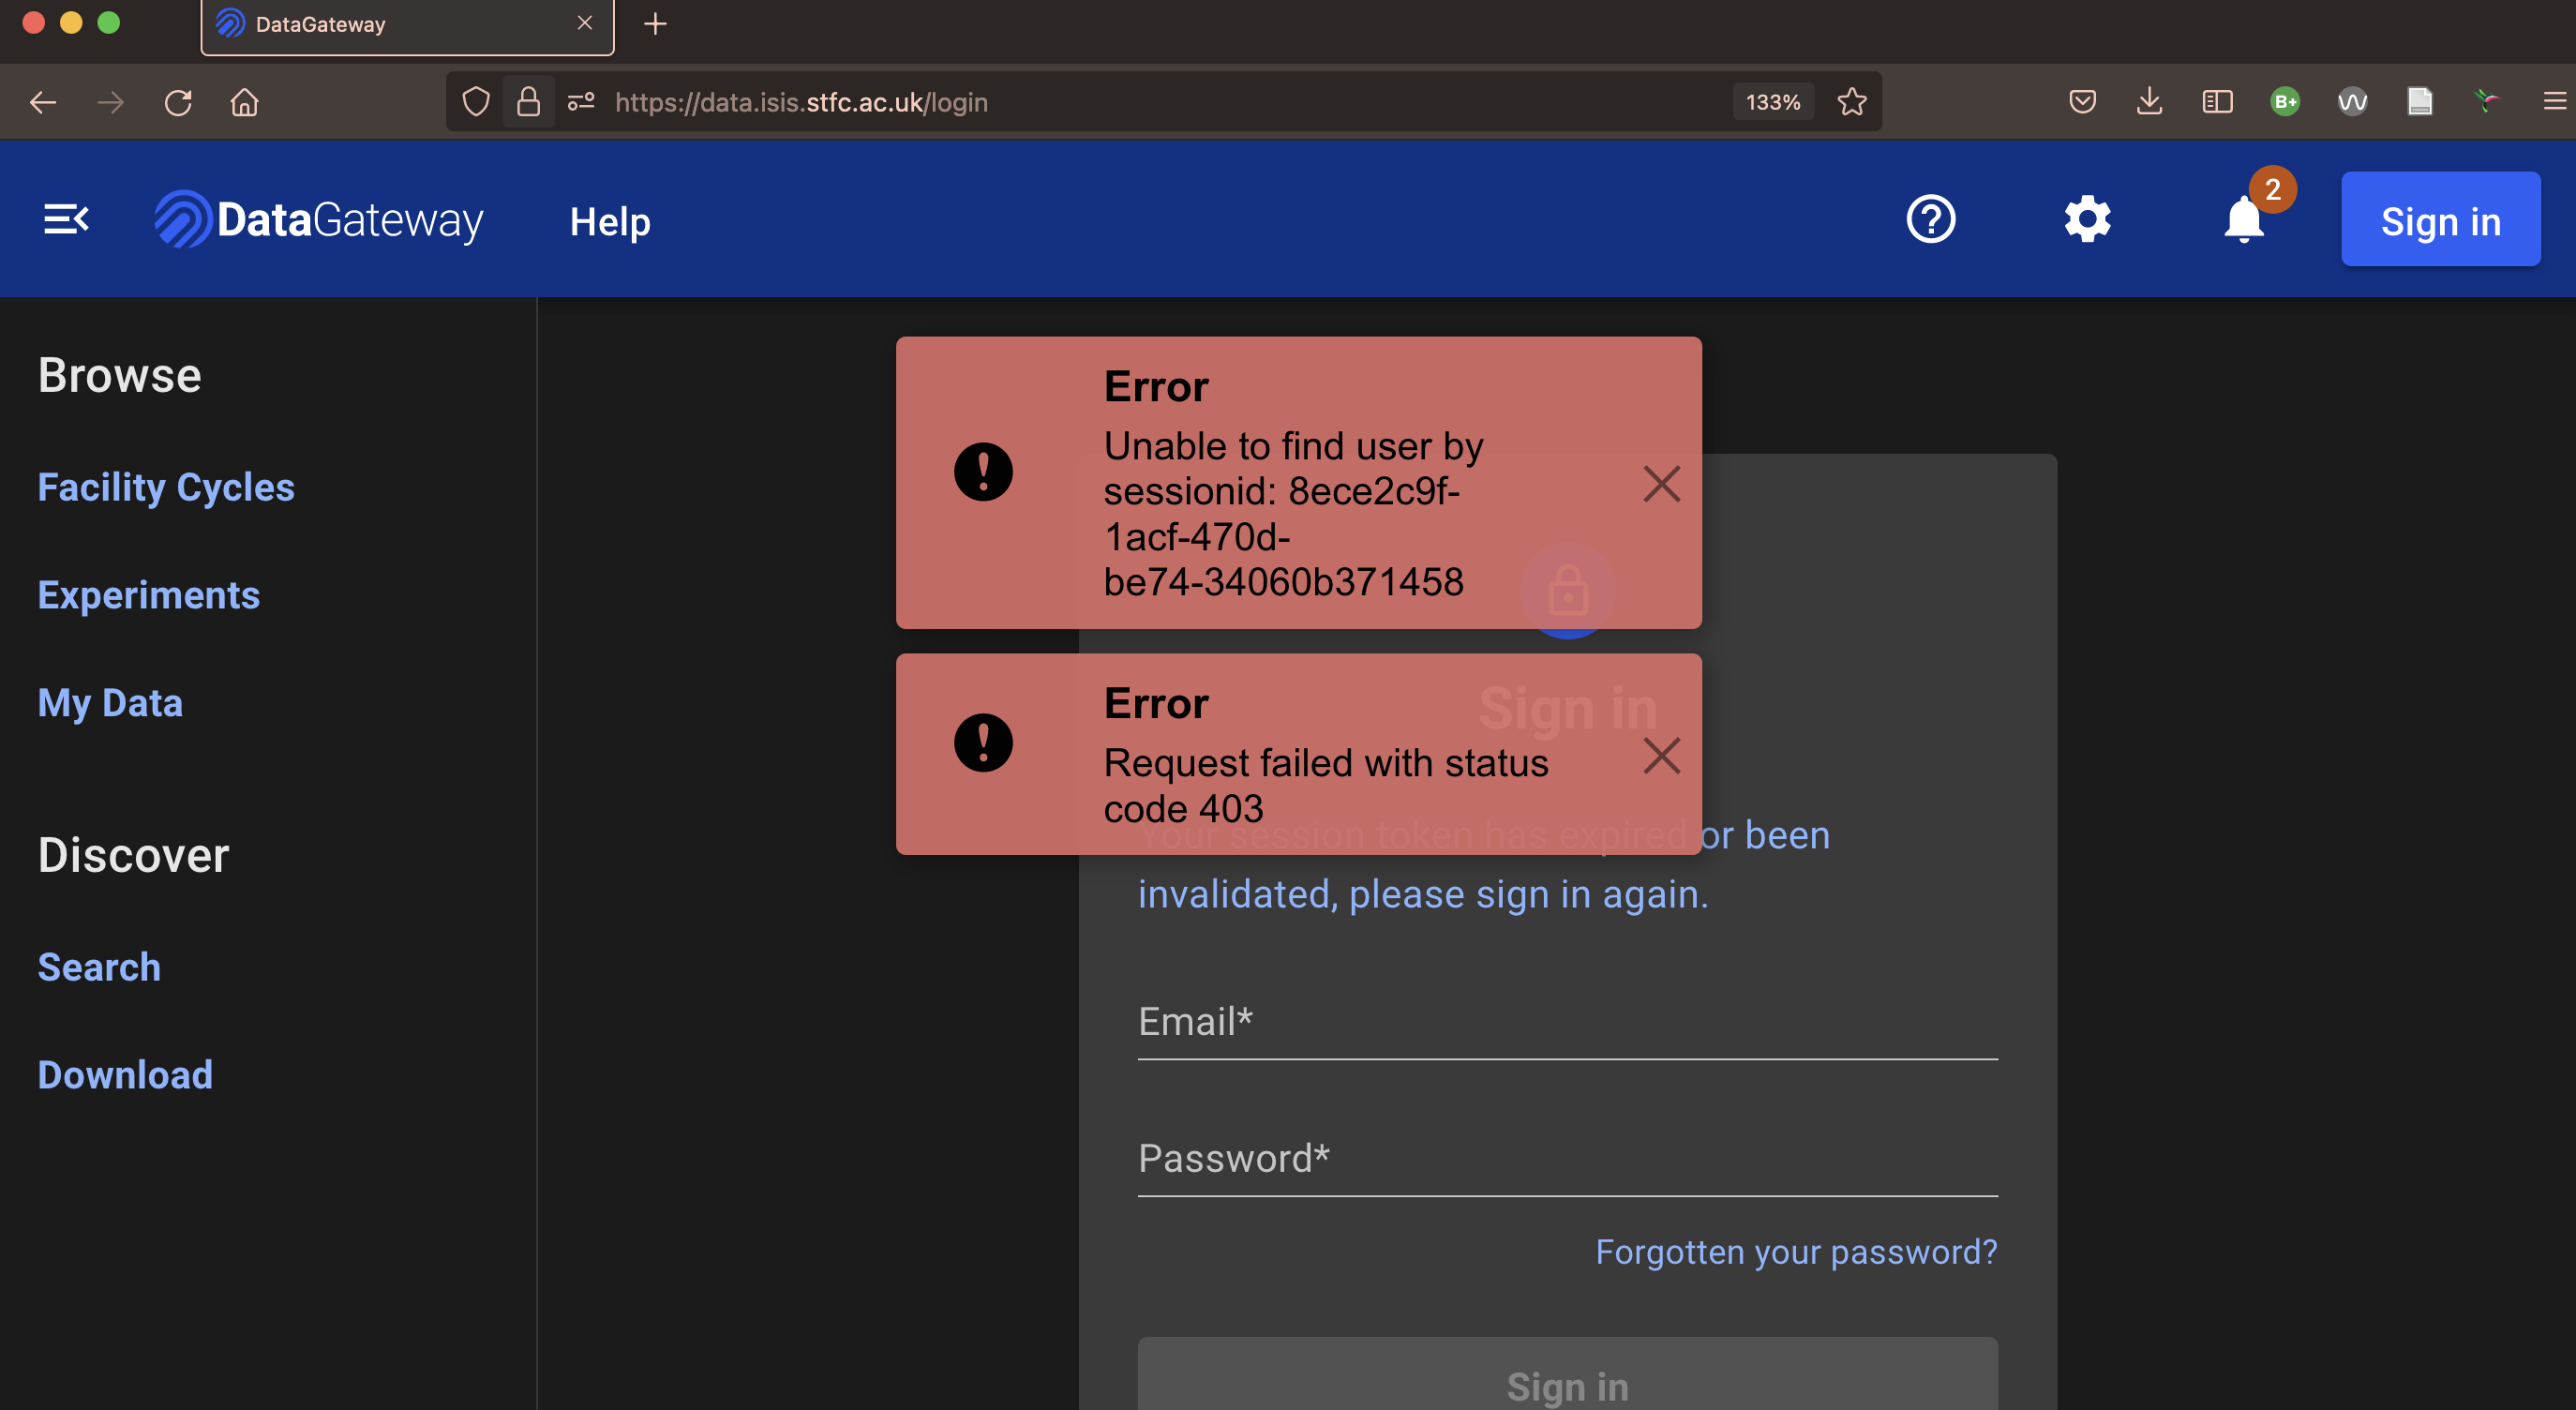The width and height of the screenshot is (2576, 1410).
Task: Switch to the DataGateway browser tab
Action: (380, 24)
